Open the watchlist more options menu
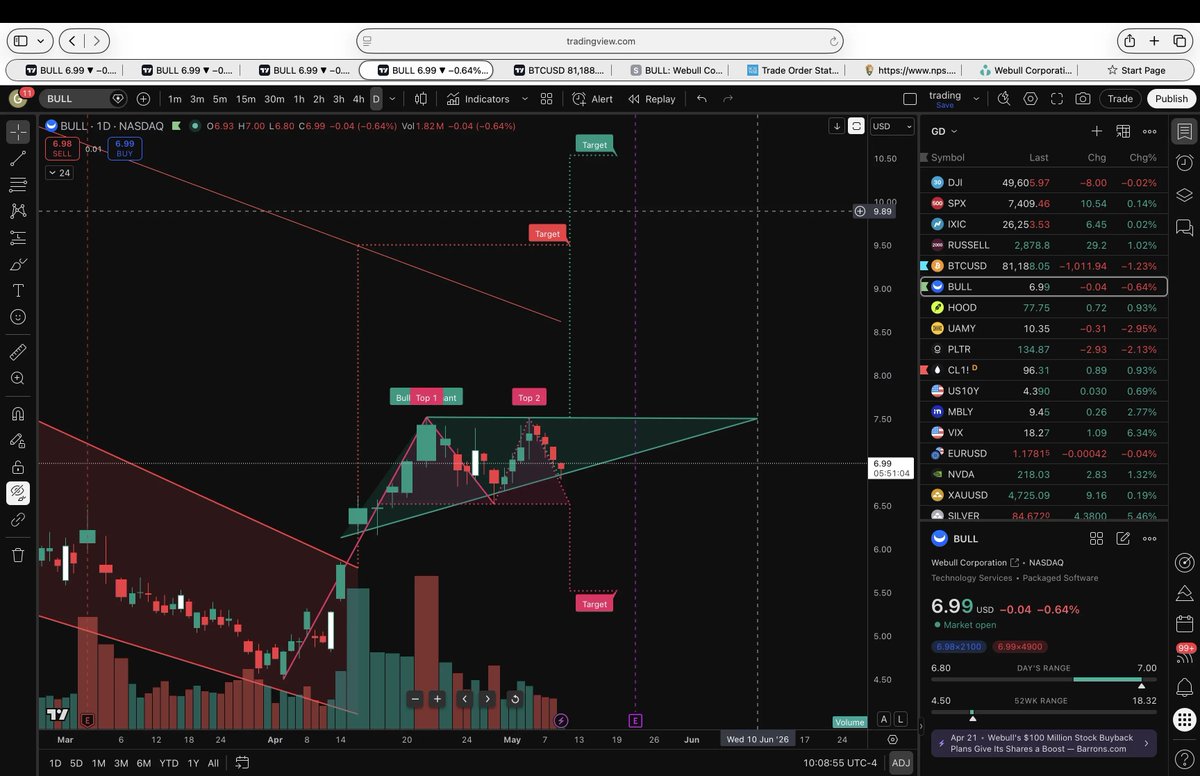Image resolution: width=1200 pixels, height=776 pixels. 1150,131
